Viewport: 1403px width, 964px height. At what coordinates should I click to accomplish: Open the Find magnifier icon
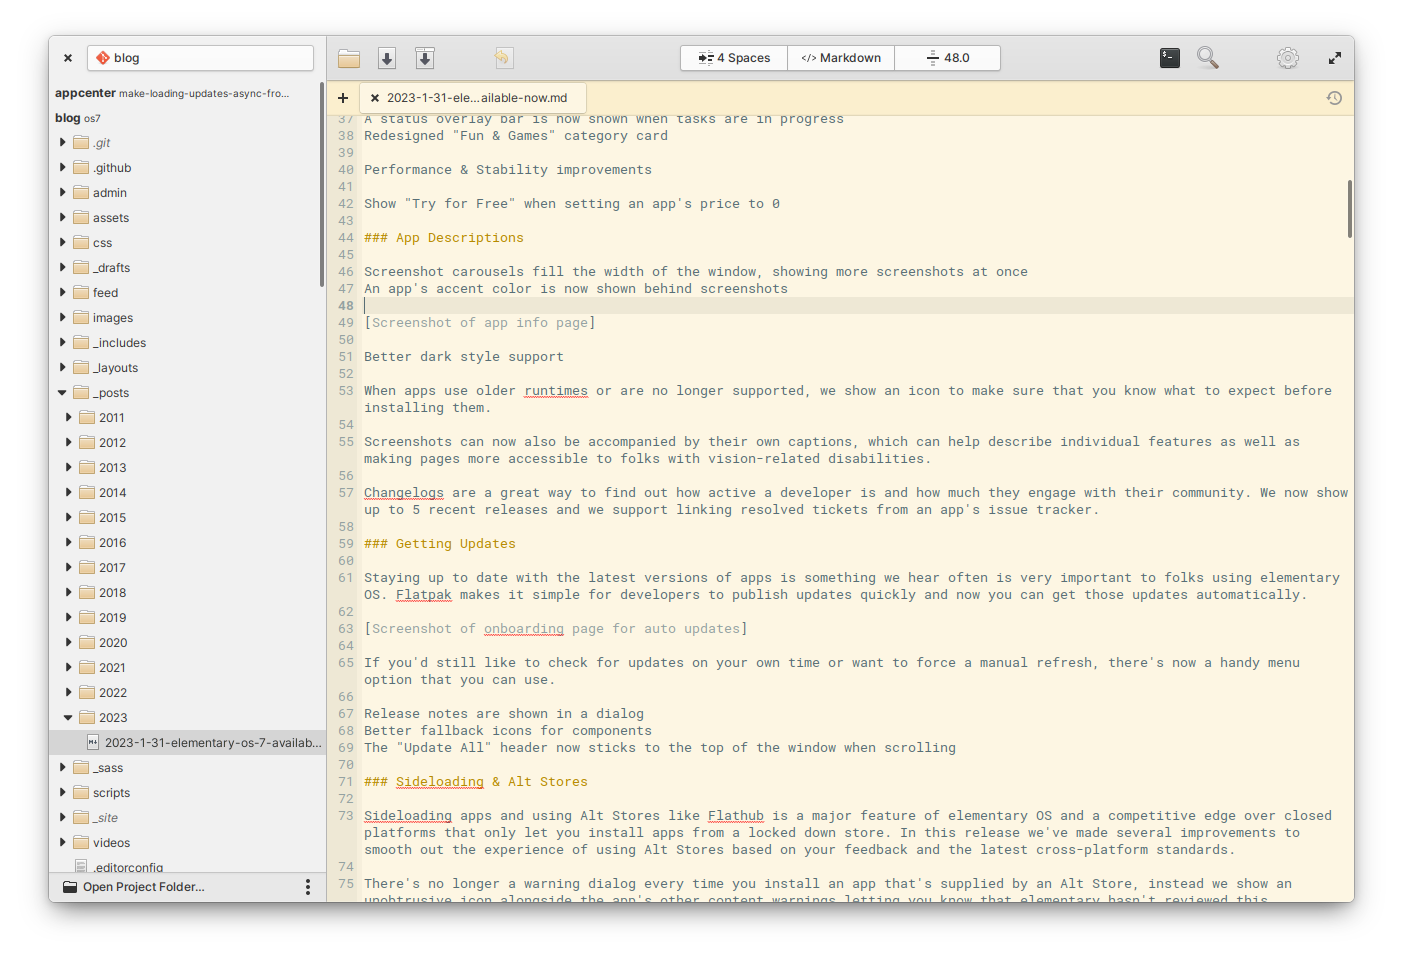coord(1208,58)
